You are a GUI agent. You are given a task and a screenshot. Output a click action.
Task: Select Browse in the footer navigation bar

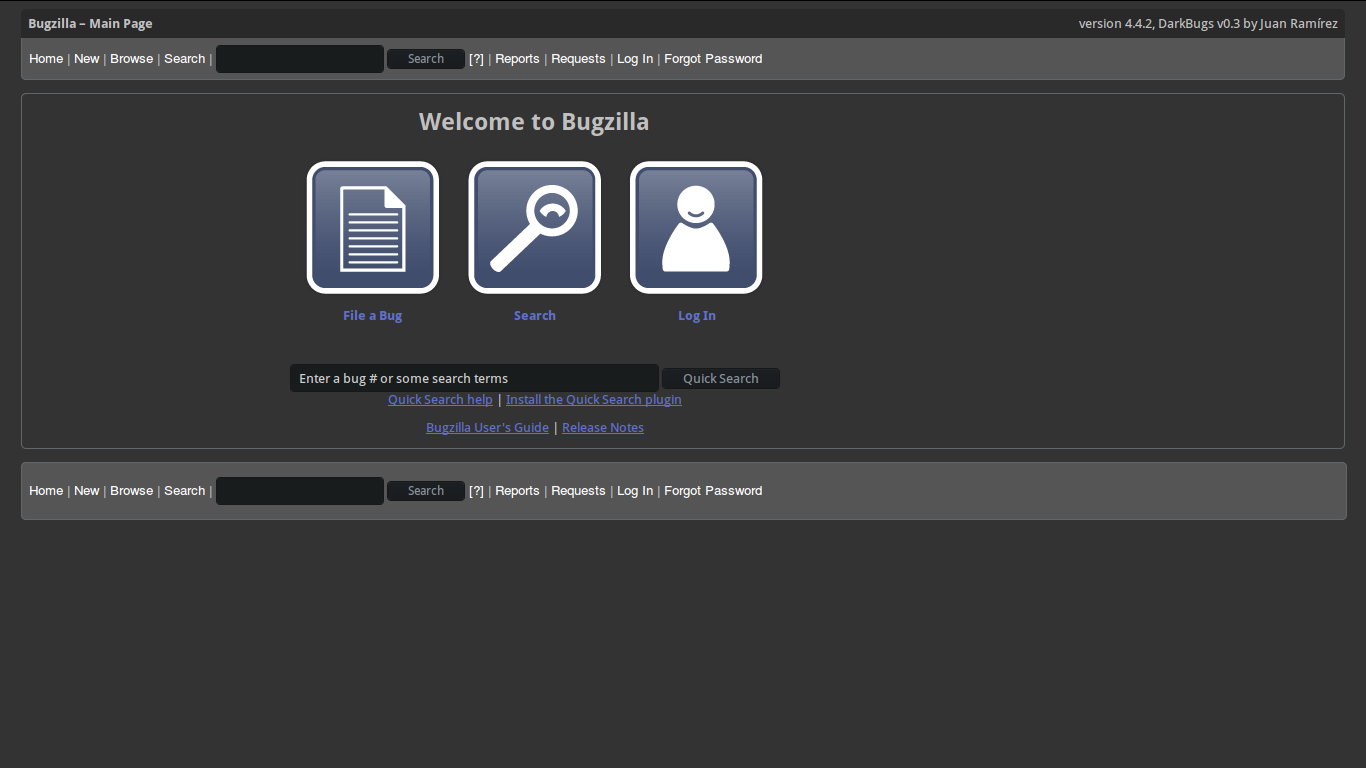[x=132, y=491]
